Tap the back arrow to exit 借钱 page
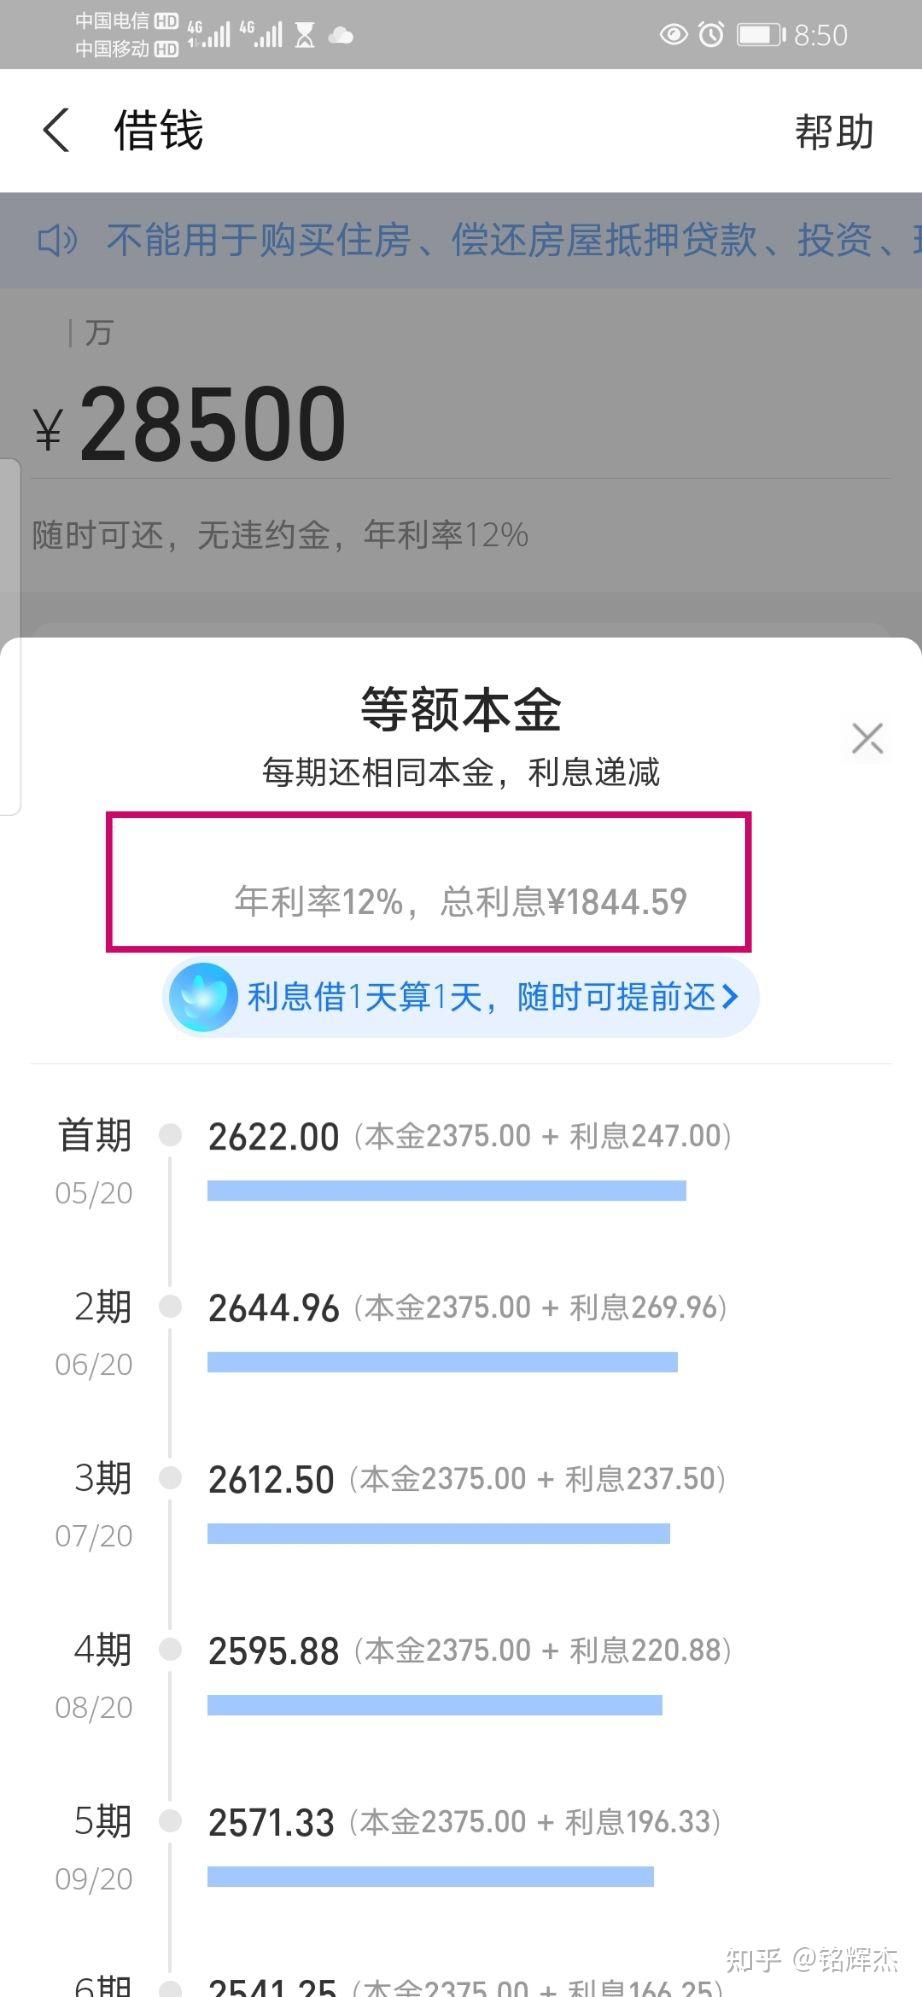922x1997 pixels. (x=55, y=130)
